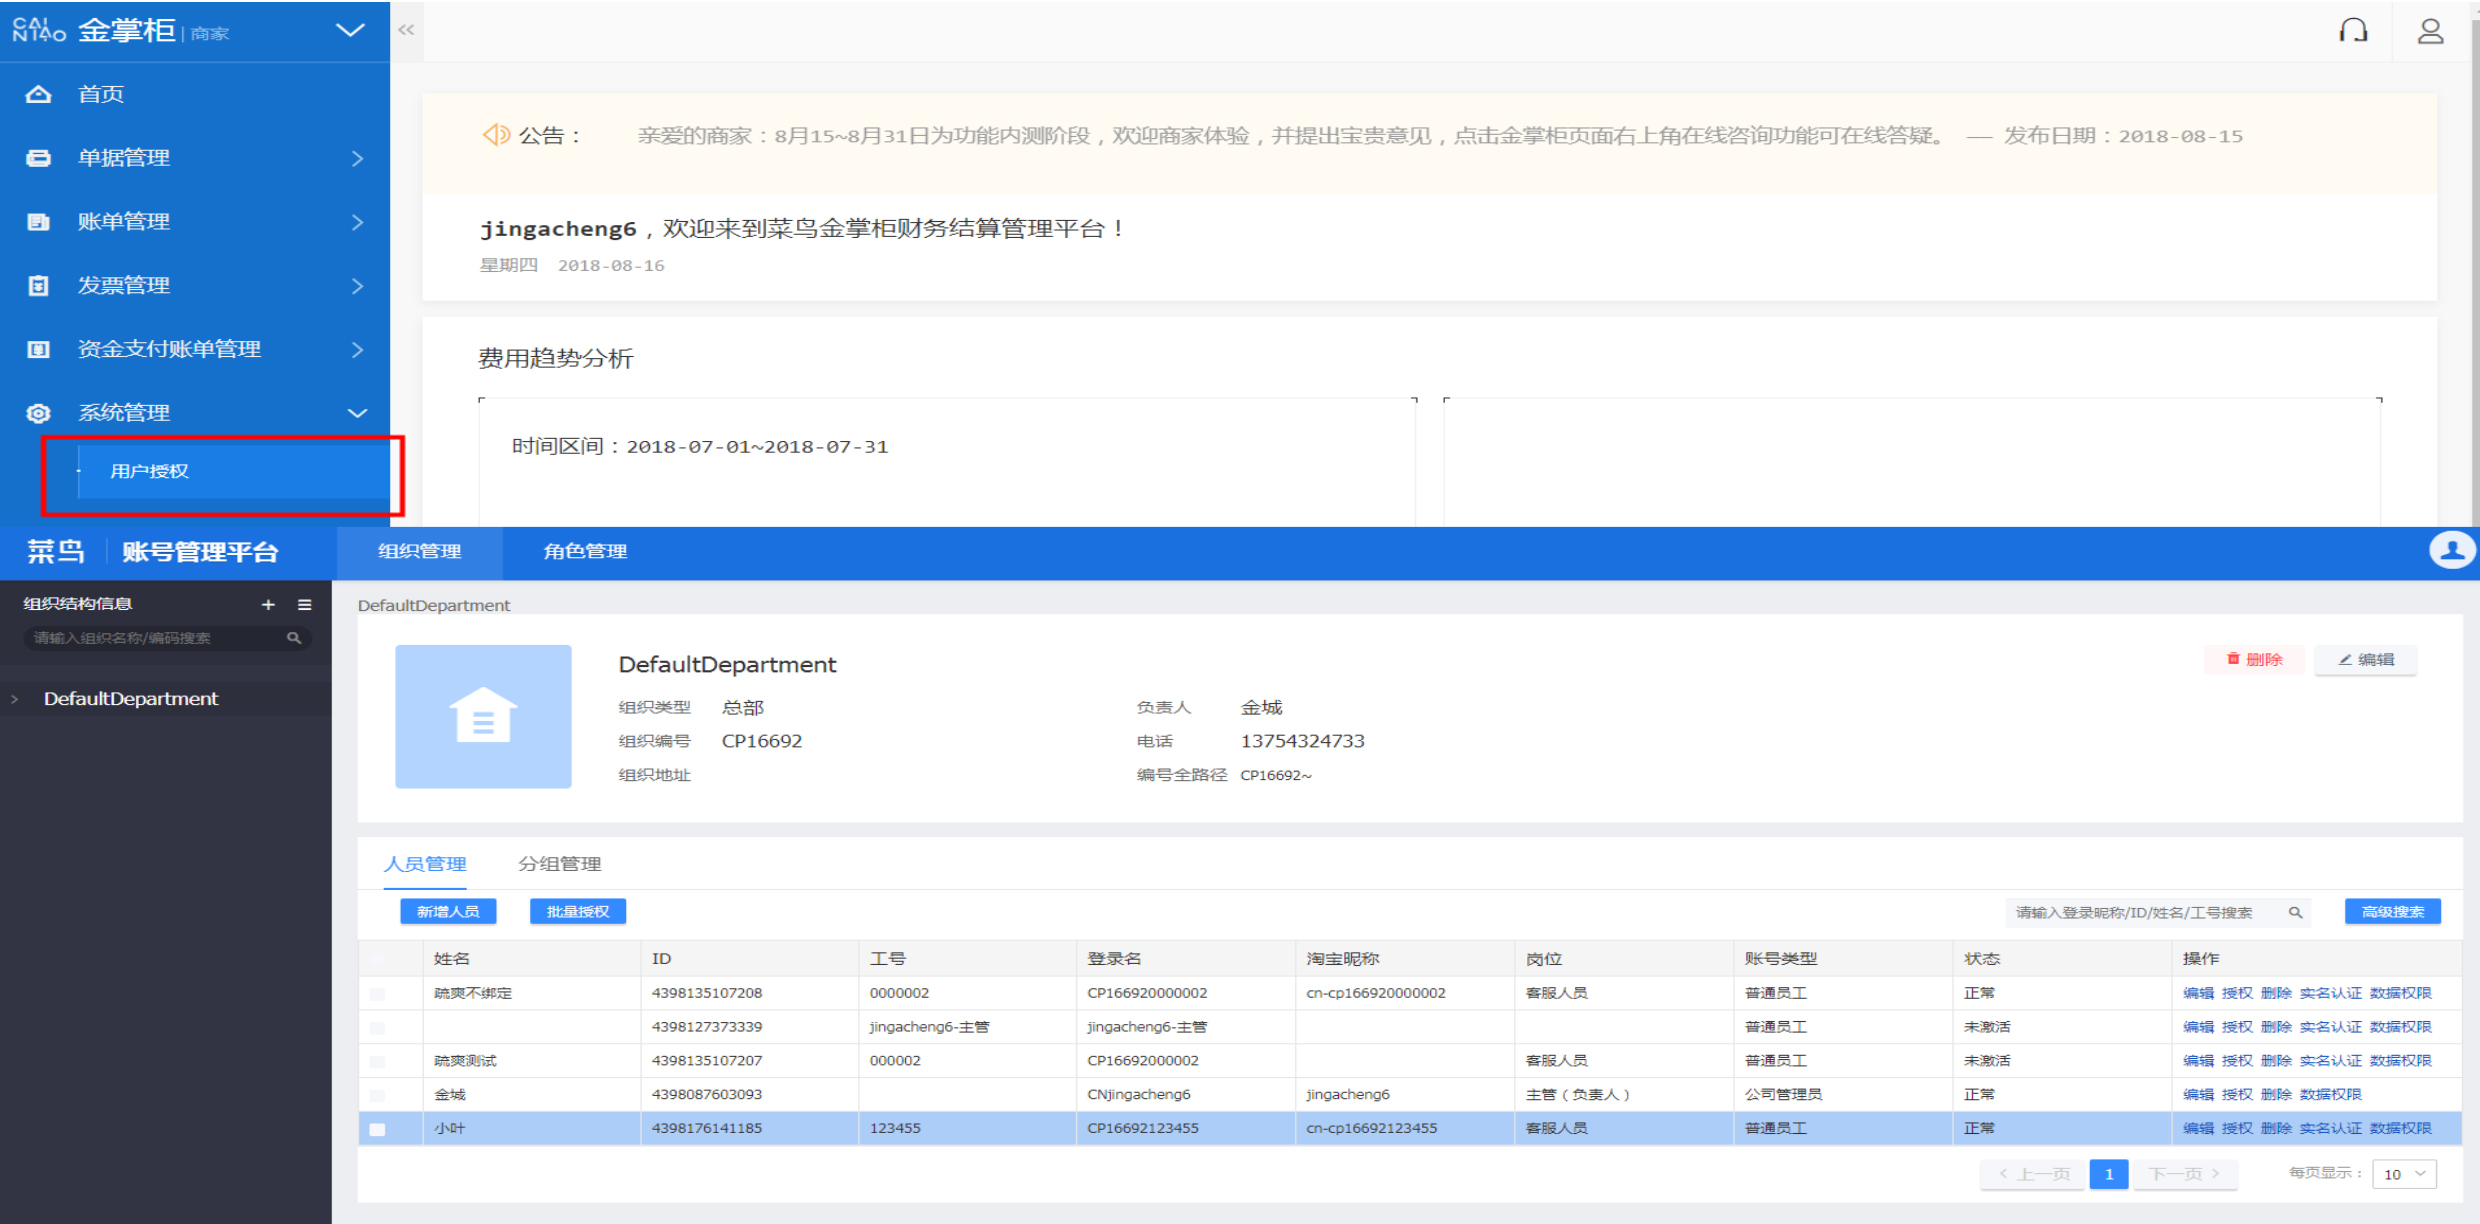Tick the checkbox for the 小叶 row
This screenshot has height=1224, width=2480.
pos(377,1129)
